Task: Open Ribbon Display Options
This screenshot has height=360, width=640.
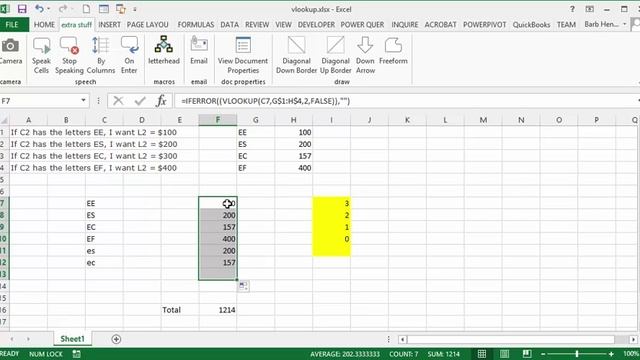Action: [590, 9]
